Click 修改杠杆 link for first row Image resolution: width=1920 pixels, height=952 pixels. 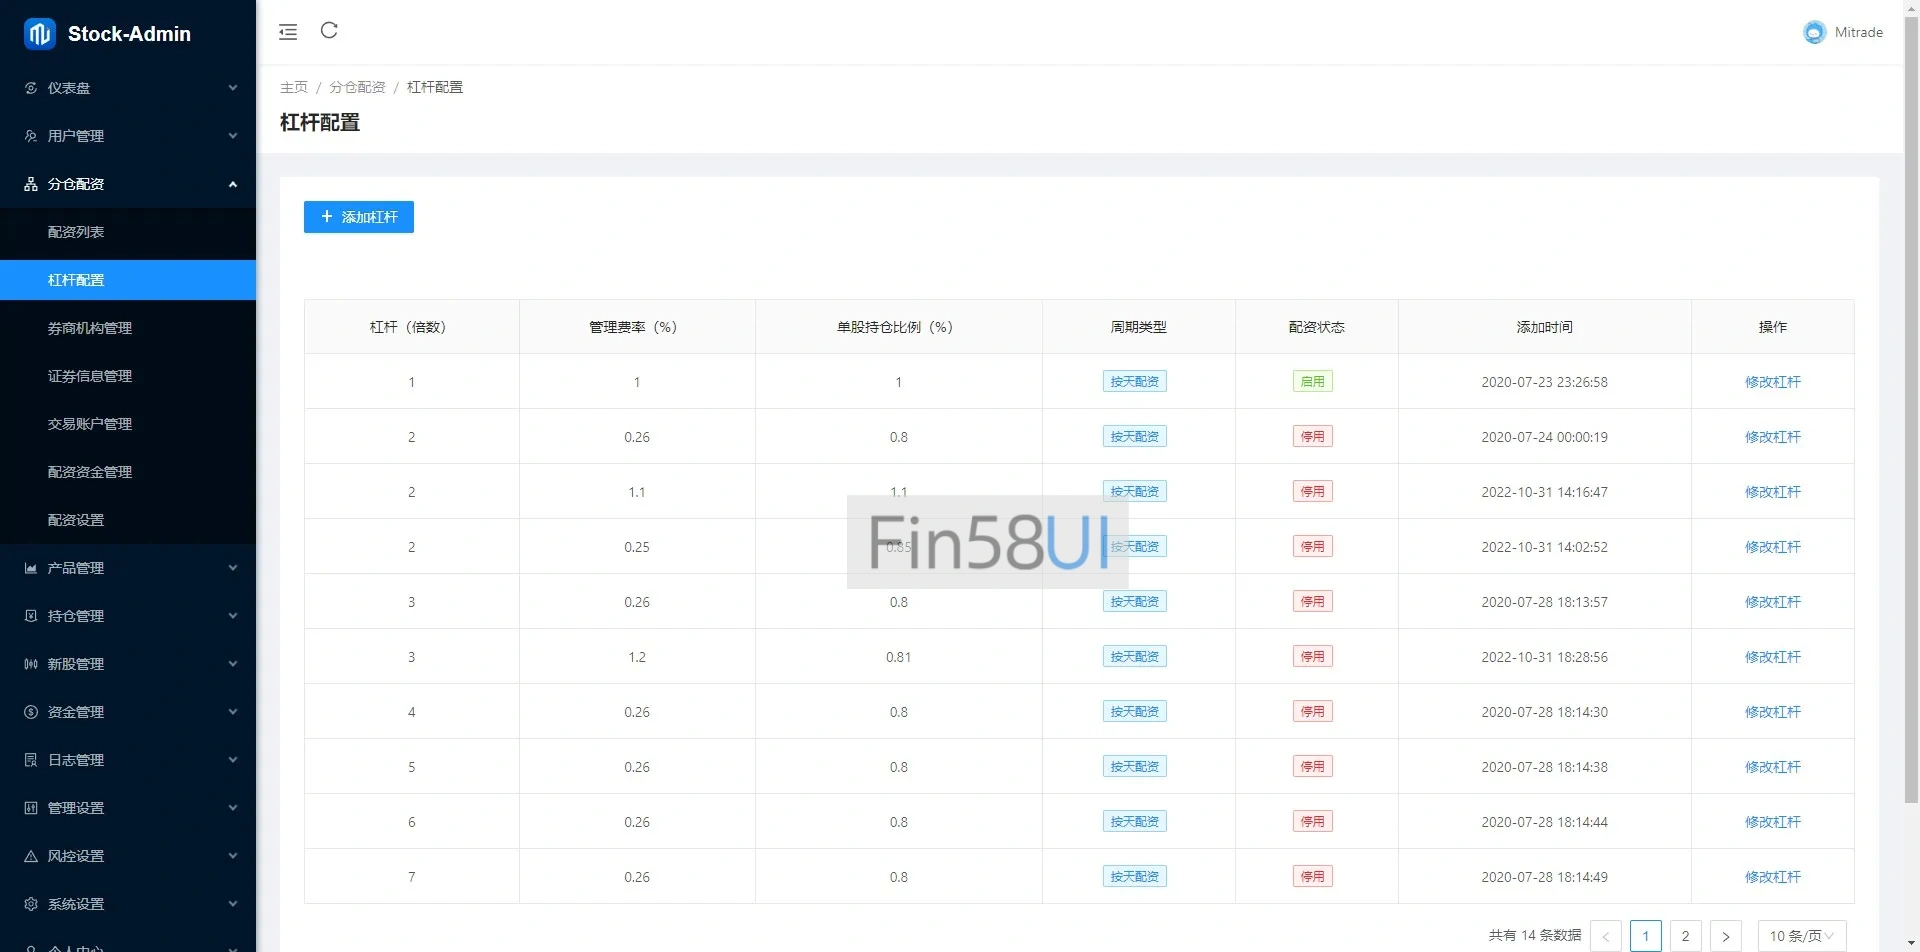[x=1772, y=382]
